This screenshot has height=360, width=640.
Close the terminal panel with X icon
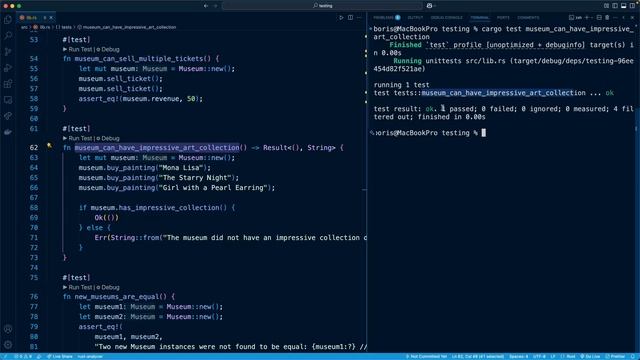[x=632, y=18]
